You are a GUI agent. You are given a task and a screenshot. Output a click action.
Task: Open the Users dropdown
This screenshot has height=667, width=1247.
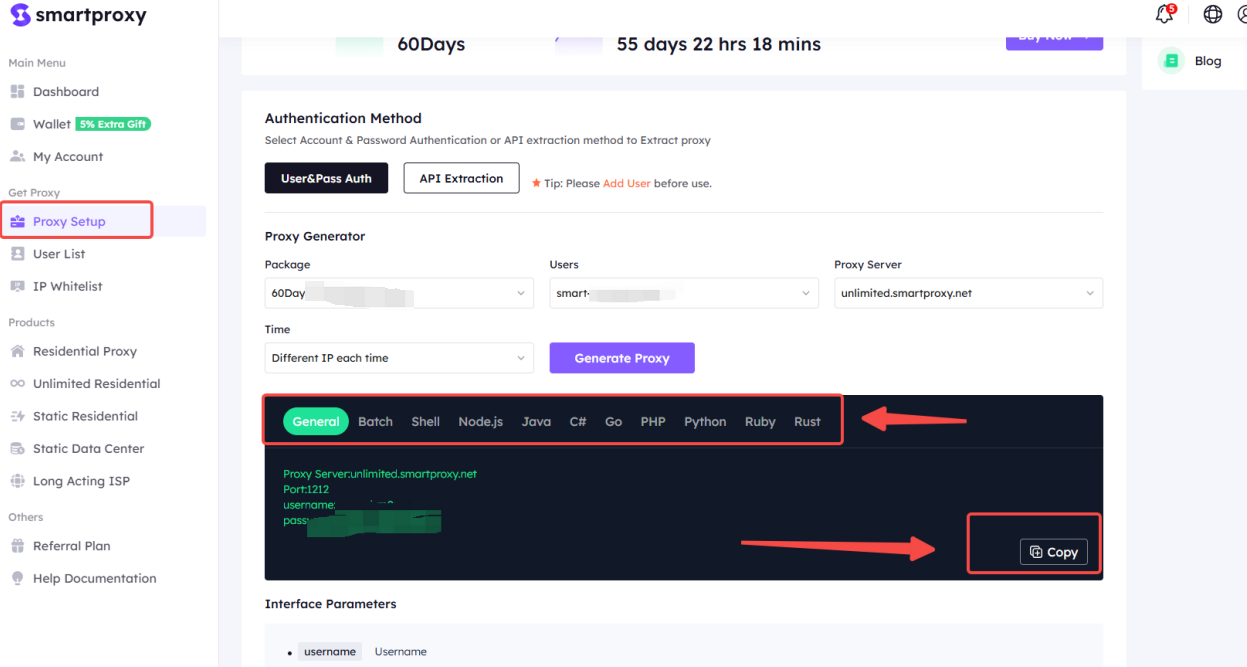[684, 293]
